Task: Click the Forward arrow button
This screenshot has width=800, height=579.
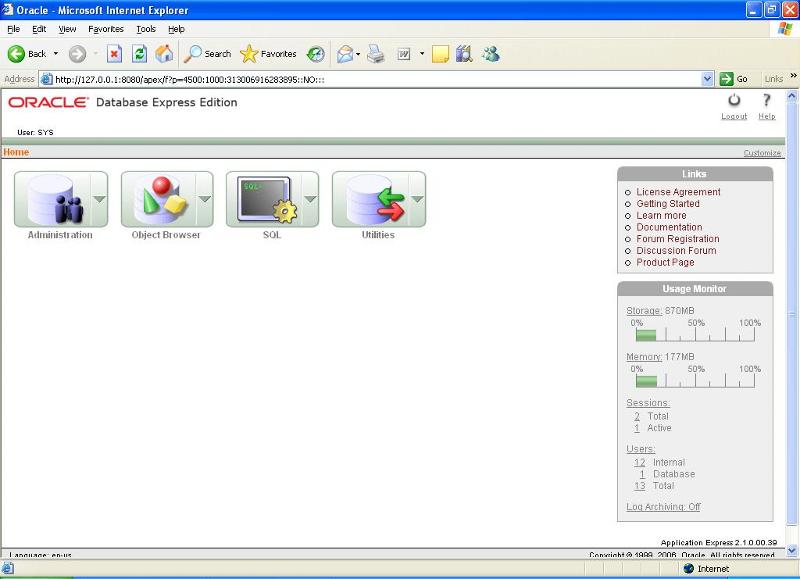Action: tap(77, 54)
